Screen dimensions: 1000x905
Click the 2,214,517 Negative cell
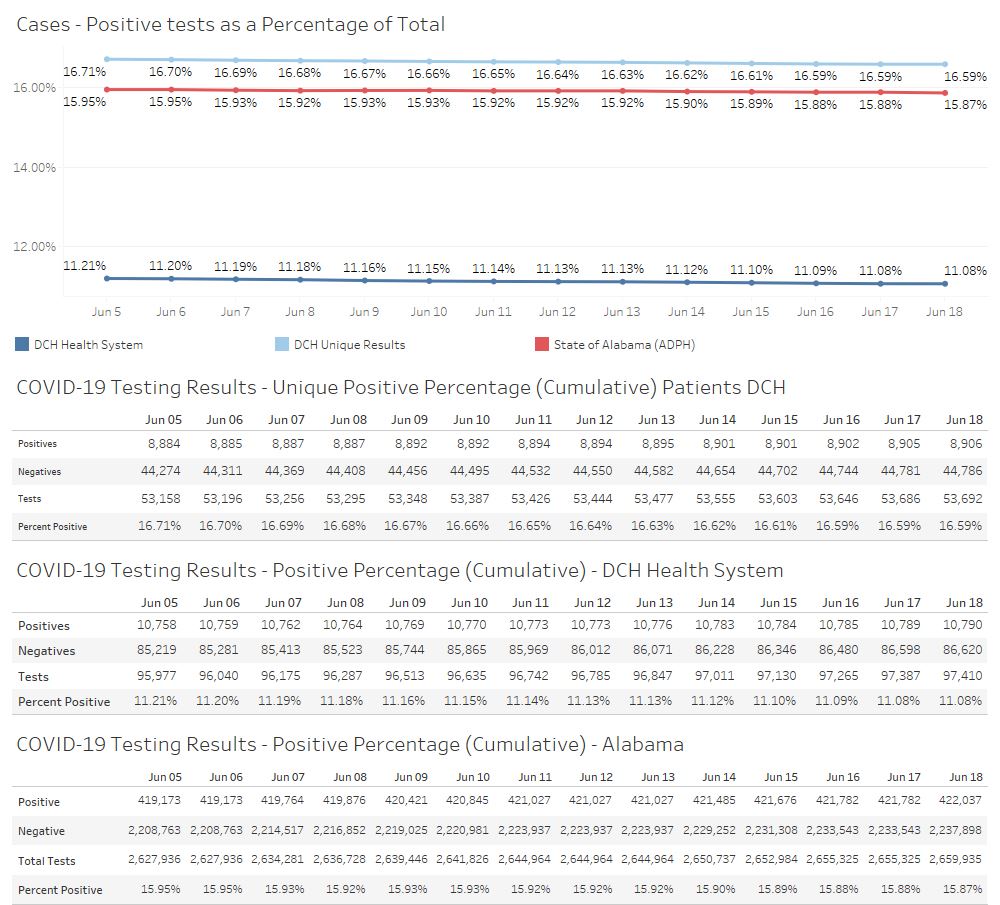[277, 830]
